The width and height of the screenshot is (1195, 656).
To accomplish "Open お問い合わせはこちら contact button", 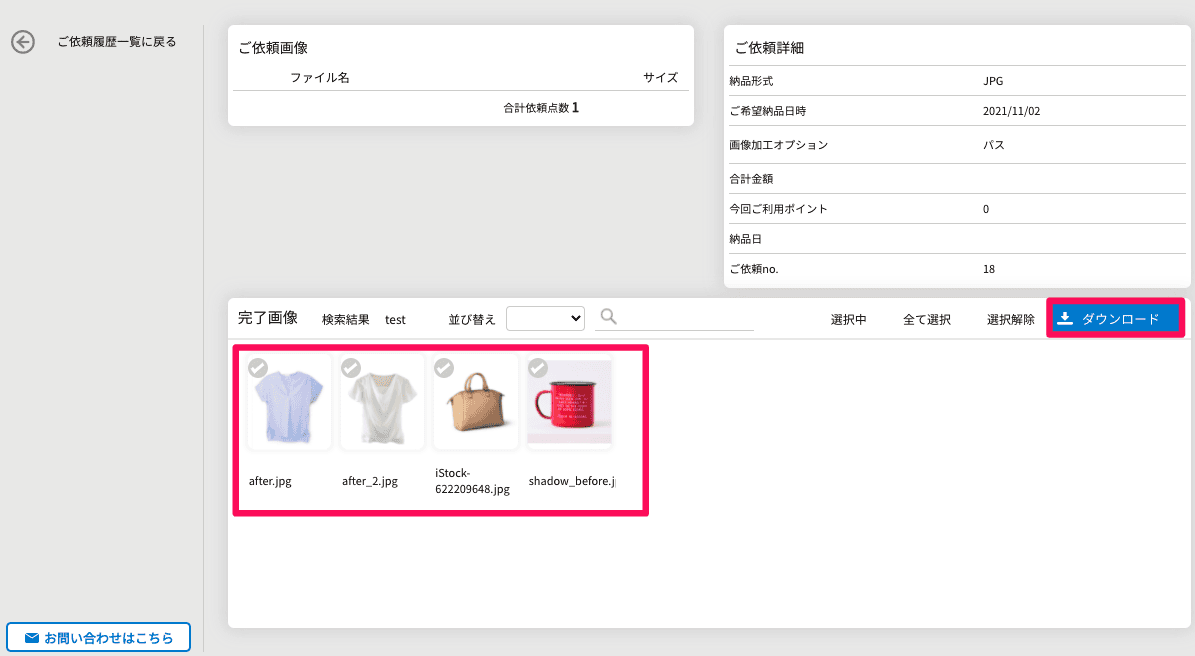I will (x=98, y=638).
